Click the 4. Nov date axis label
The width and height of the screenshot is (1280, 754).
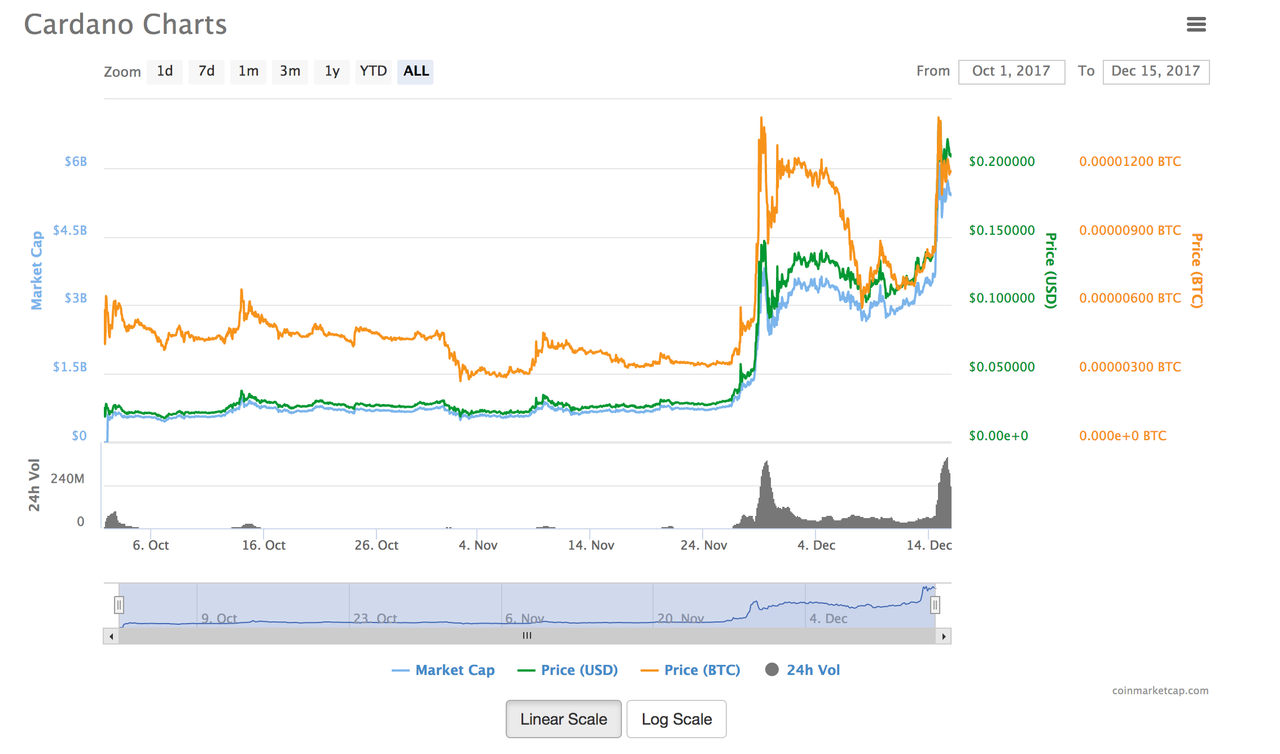pyautogui.click(x=478, y=545)
